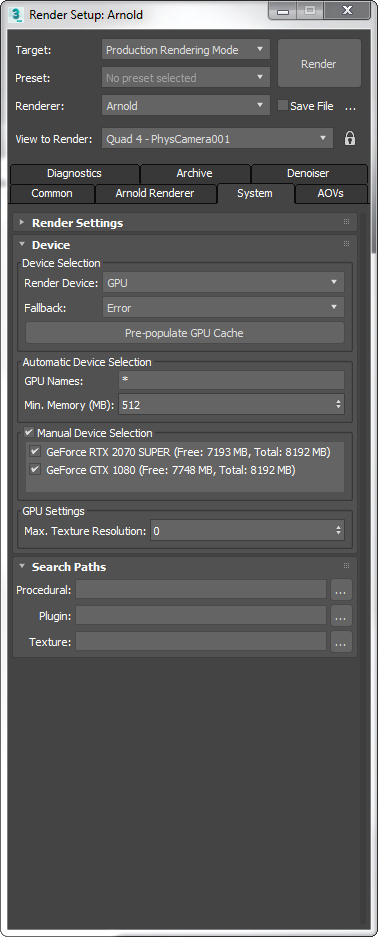This screenshot has width=378, height=937.
Task: Click the Device rollout grip icon
Action: click(x=346, y=244)
